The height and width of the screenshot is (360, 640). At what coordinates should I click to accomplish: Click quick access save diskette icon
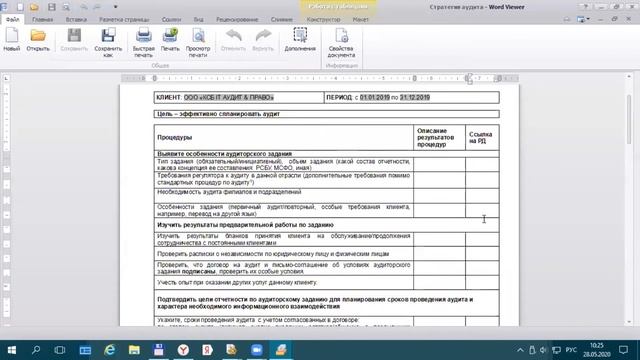pos(52,7)
